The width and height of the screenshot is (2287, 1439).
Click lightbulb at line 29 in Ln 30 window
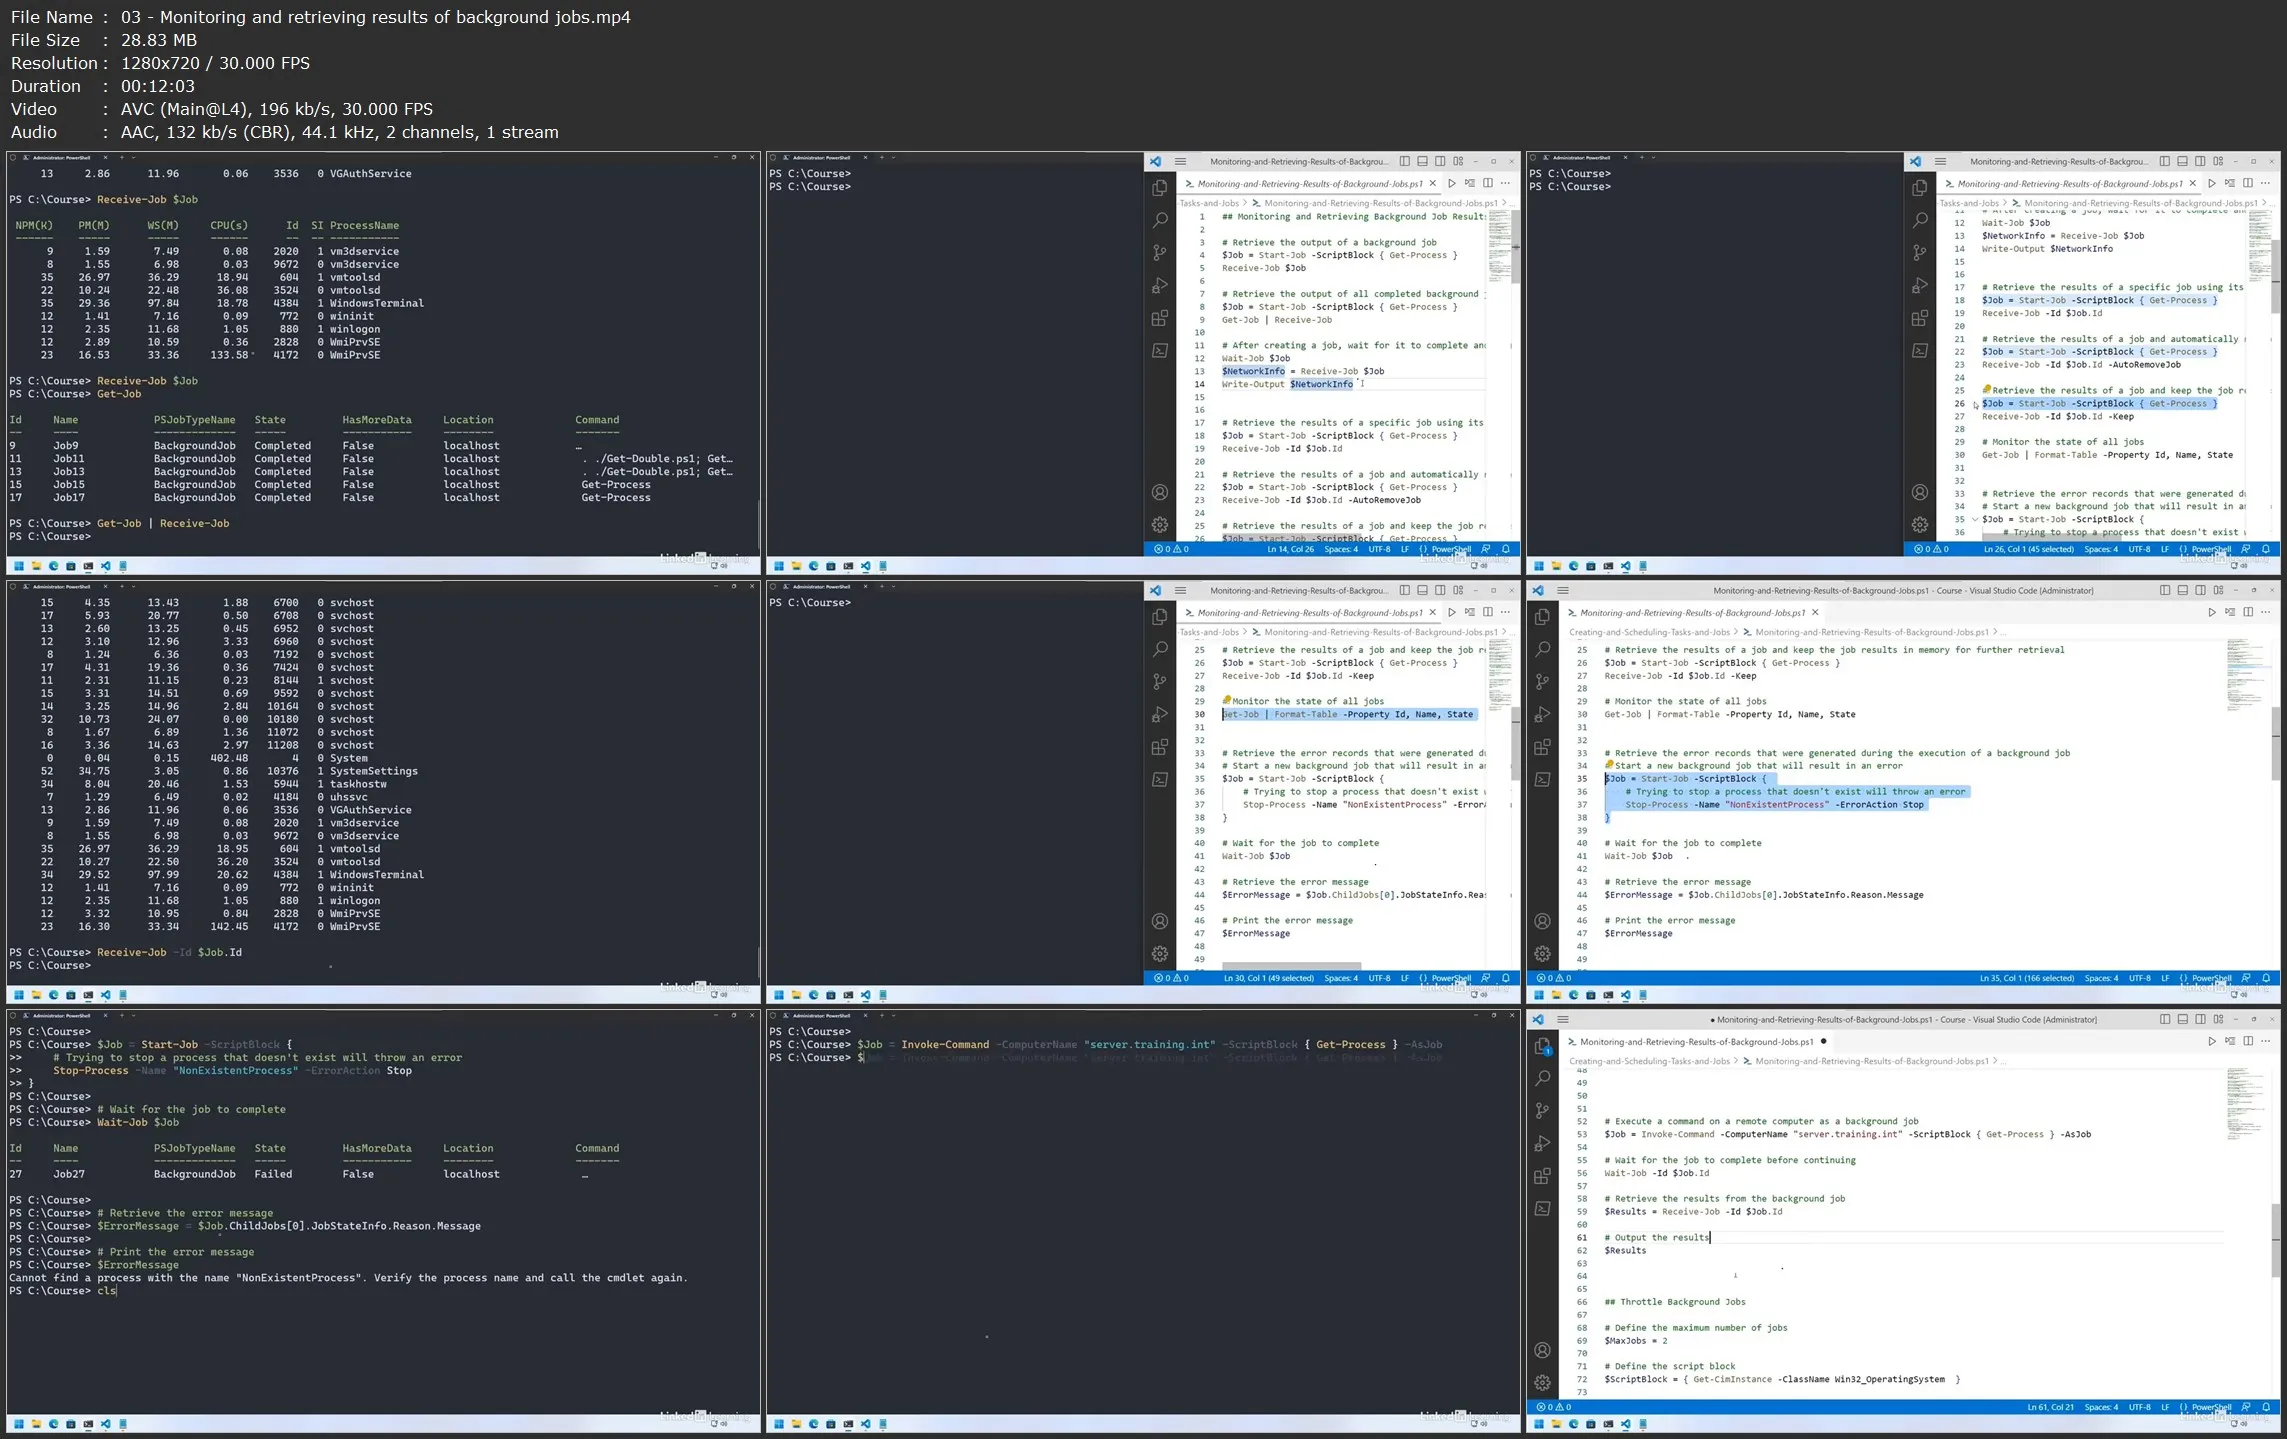click(x=1226, y=700)
